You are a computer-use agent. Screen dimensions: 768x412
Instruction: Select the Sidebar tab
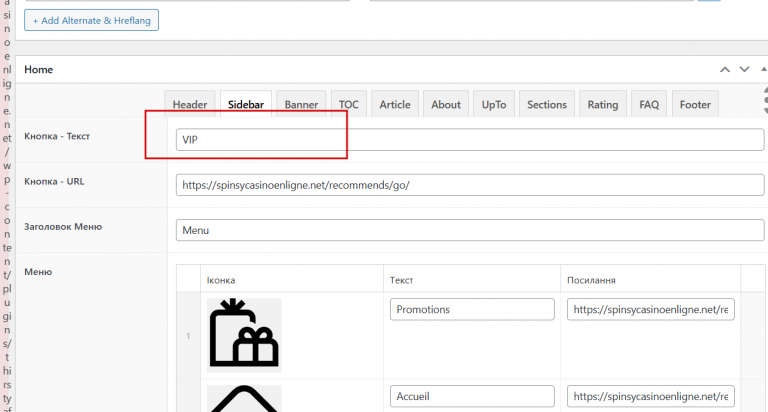point(246,104)
